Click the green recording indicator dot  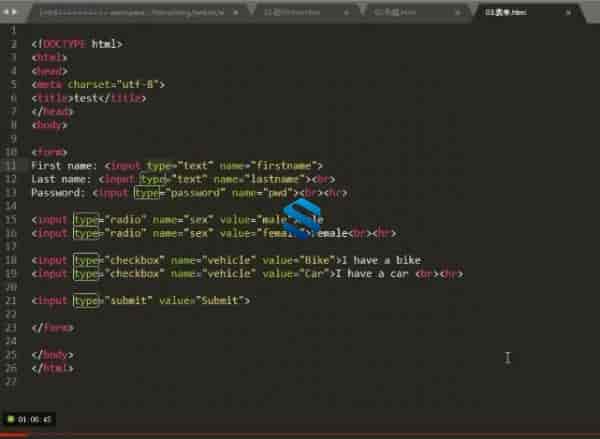point(10,419)
